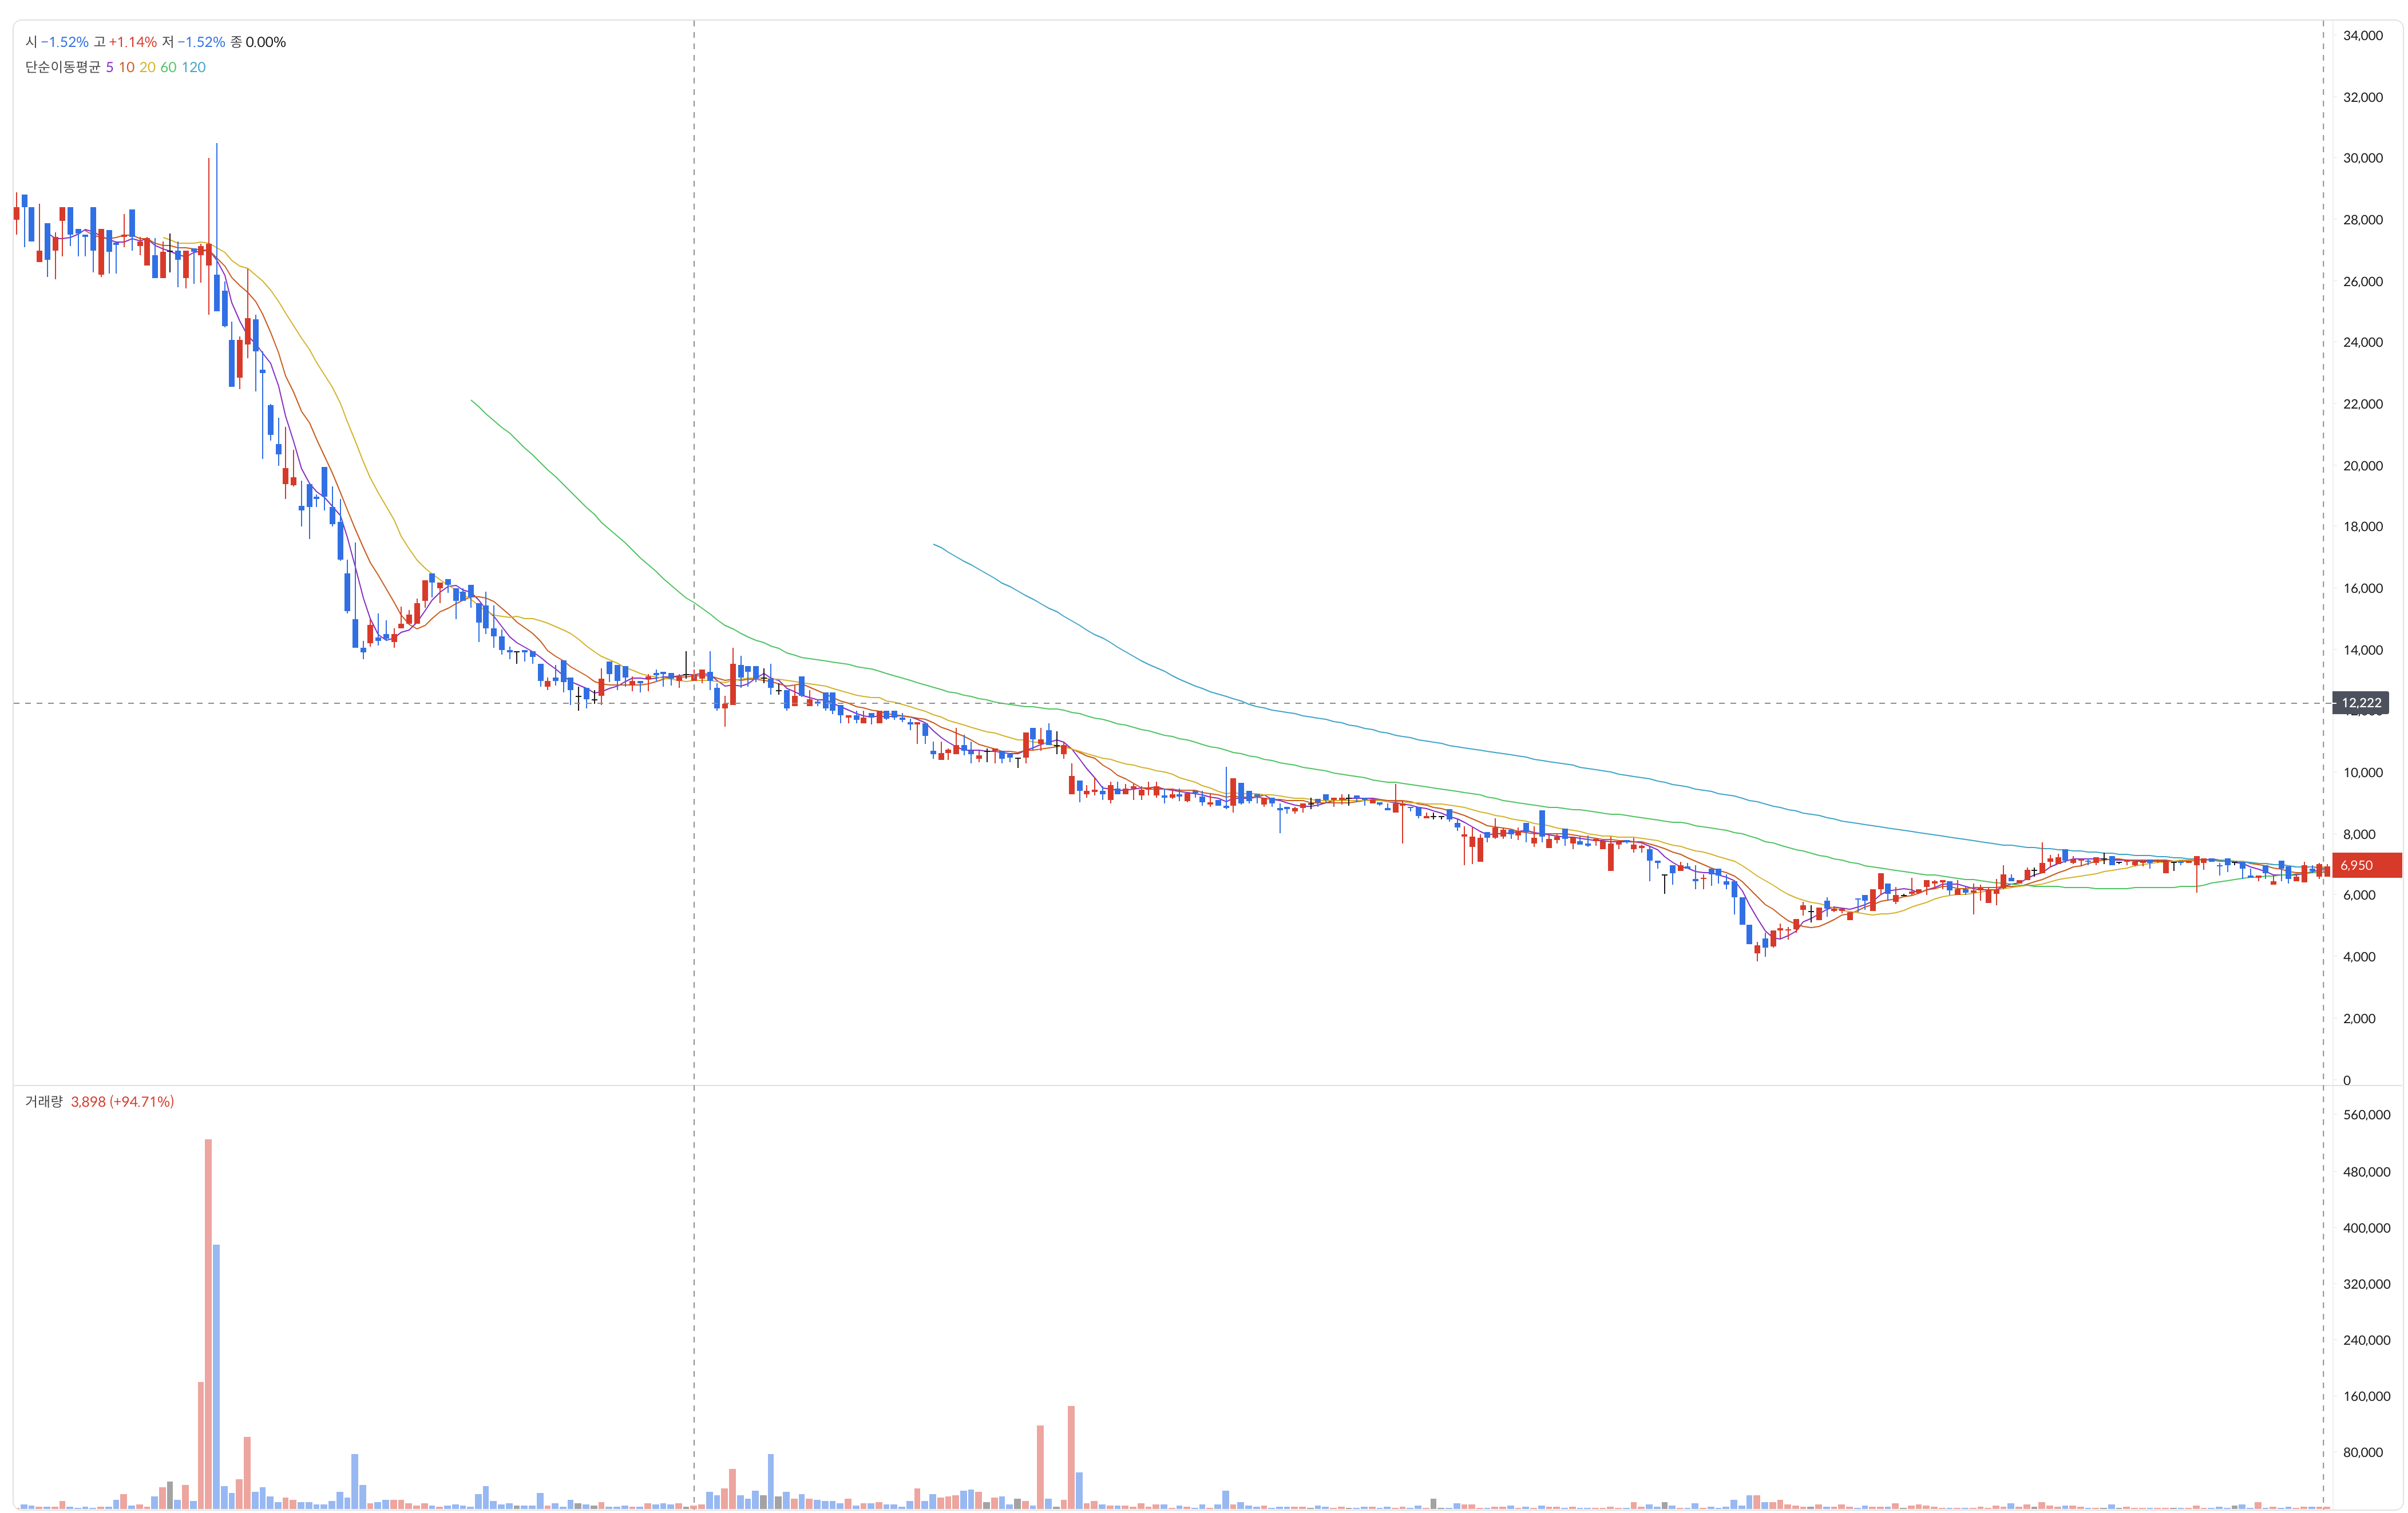
Task: Click the orange 10 moving-average label
Action: (x=126, y=67)
